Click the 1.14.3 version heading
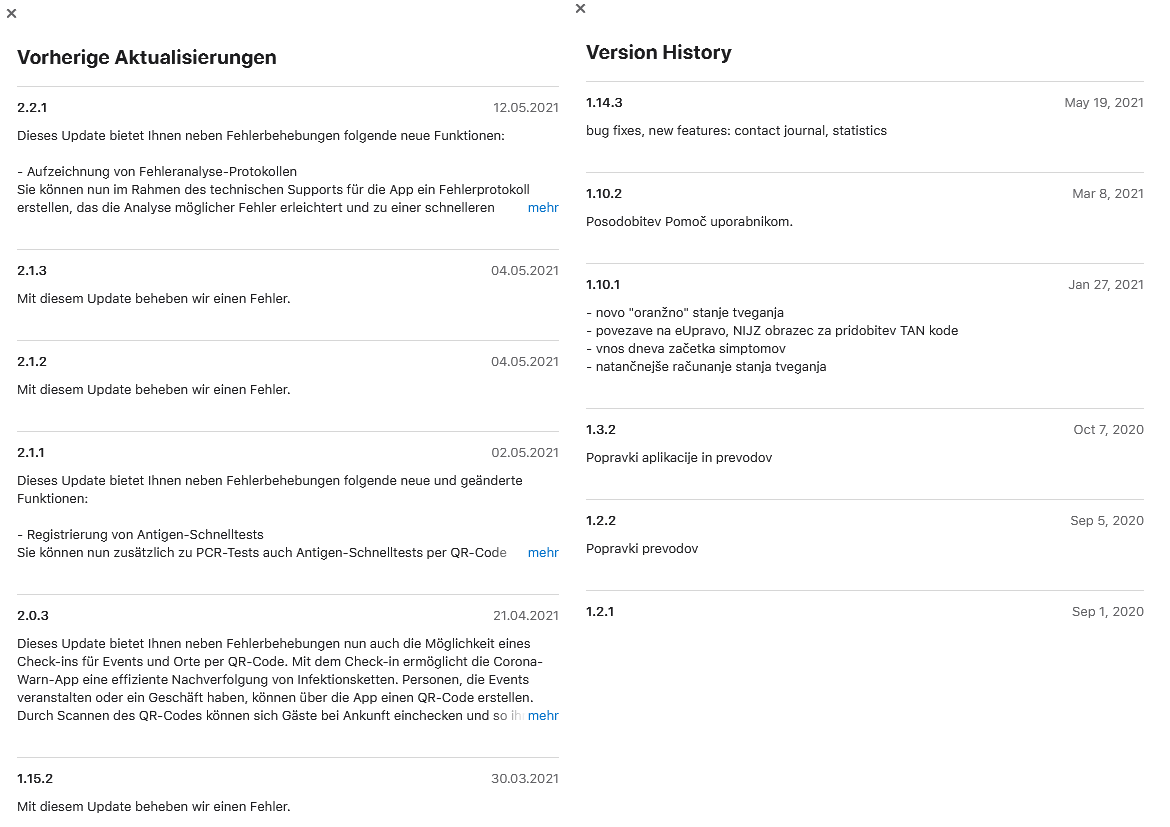1170x827 pixels. tap(604, 103)
